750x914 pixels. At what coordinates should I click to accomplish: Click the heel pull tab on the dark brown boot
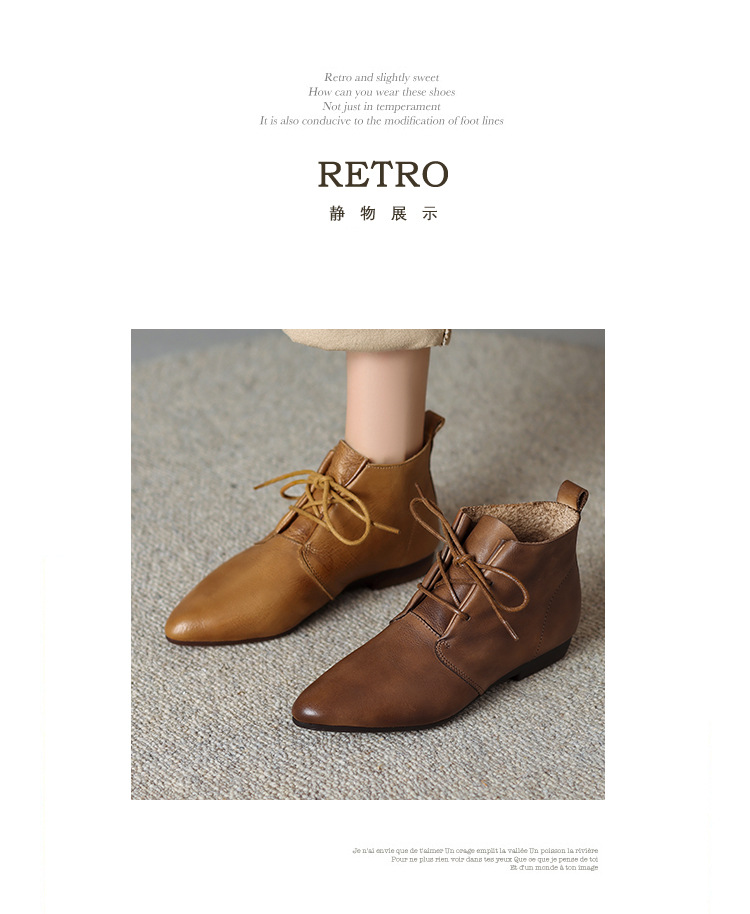pos(572,495)
